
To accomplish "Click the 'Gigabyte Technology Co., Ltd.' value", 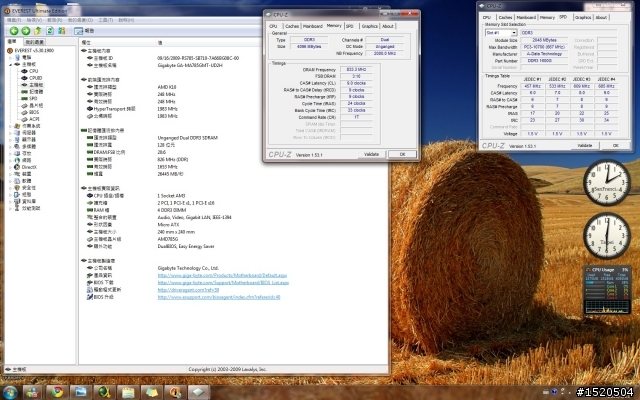I will (188, 268).
